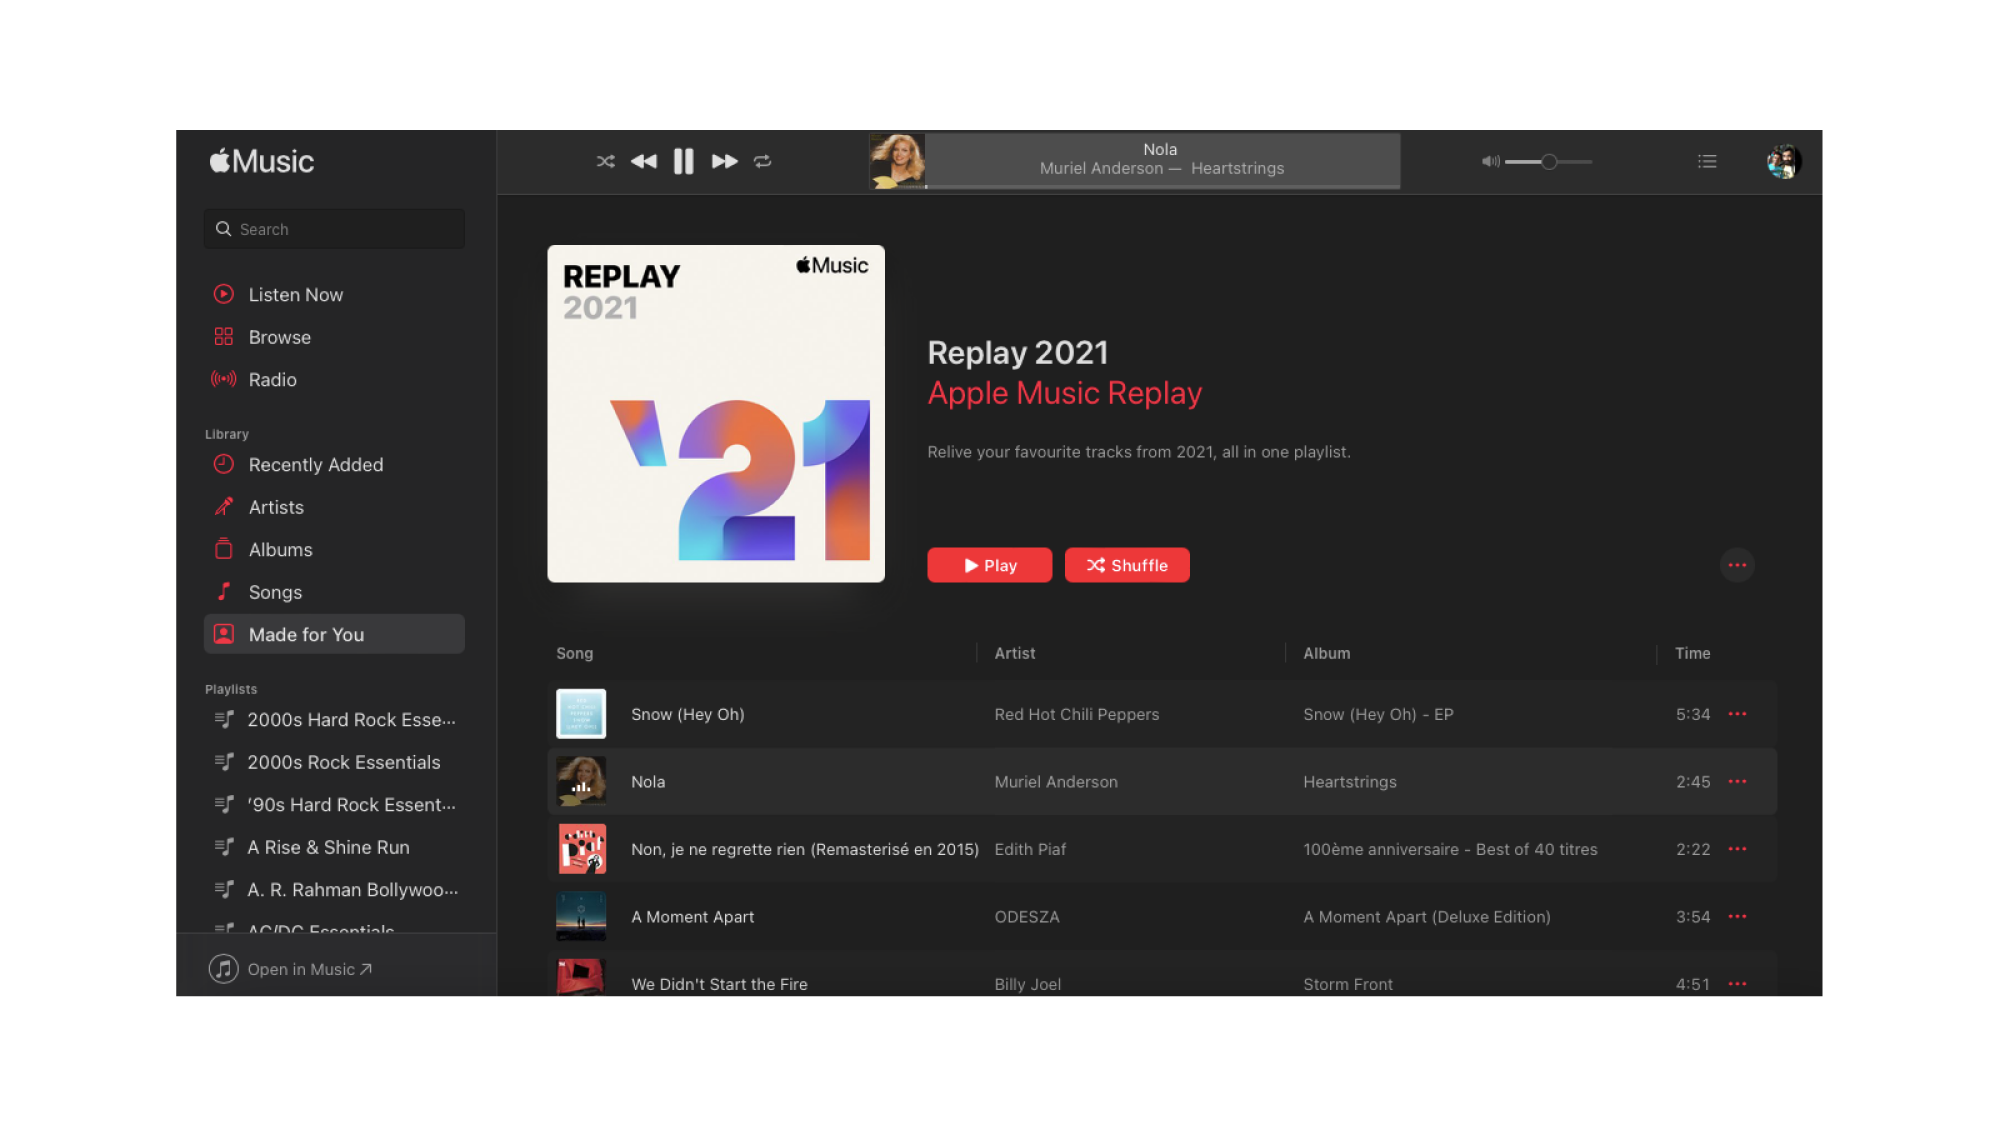
Task: Open playlist more options ellipsis button
Action: pos(1737,565)
